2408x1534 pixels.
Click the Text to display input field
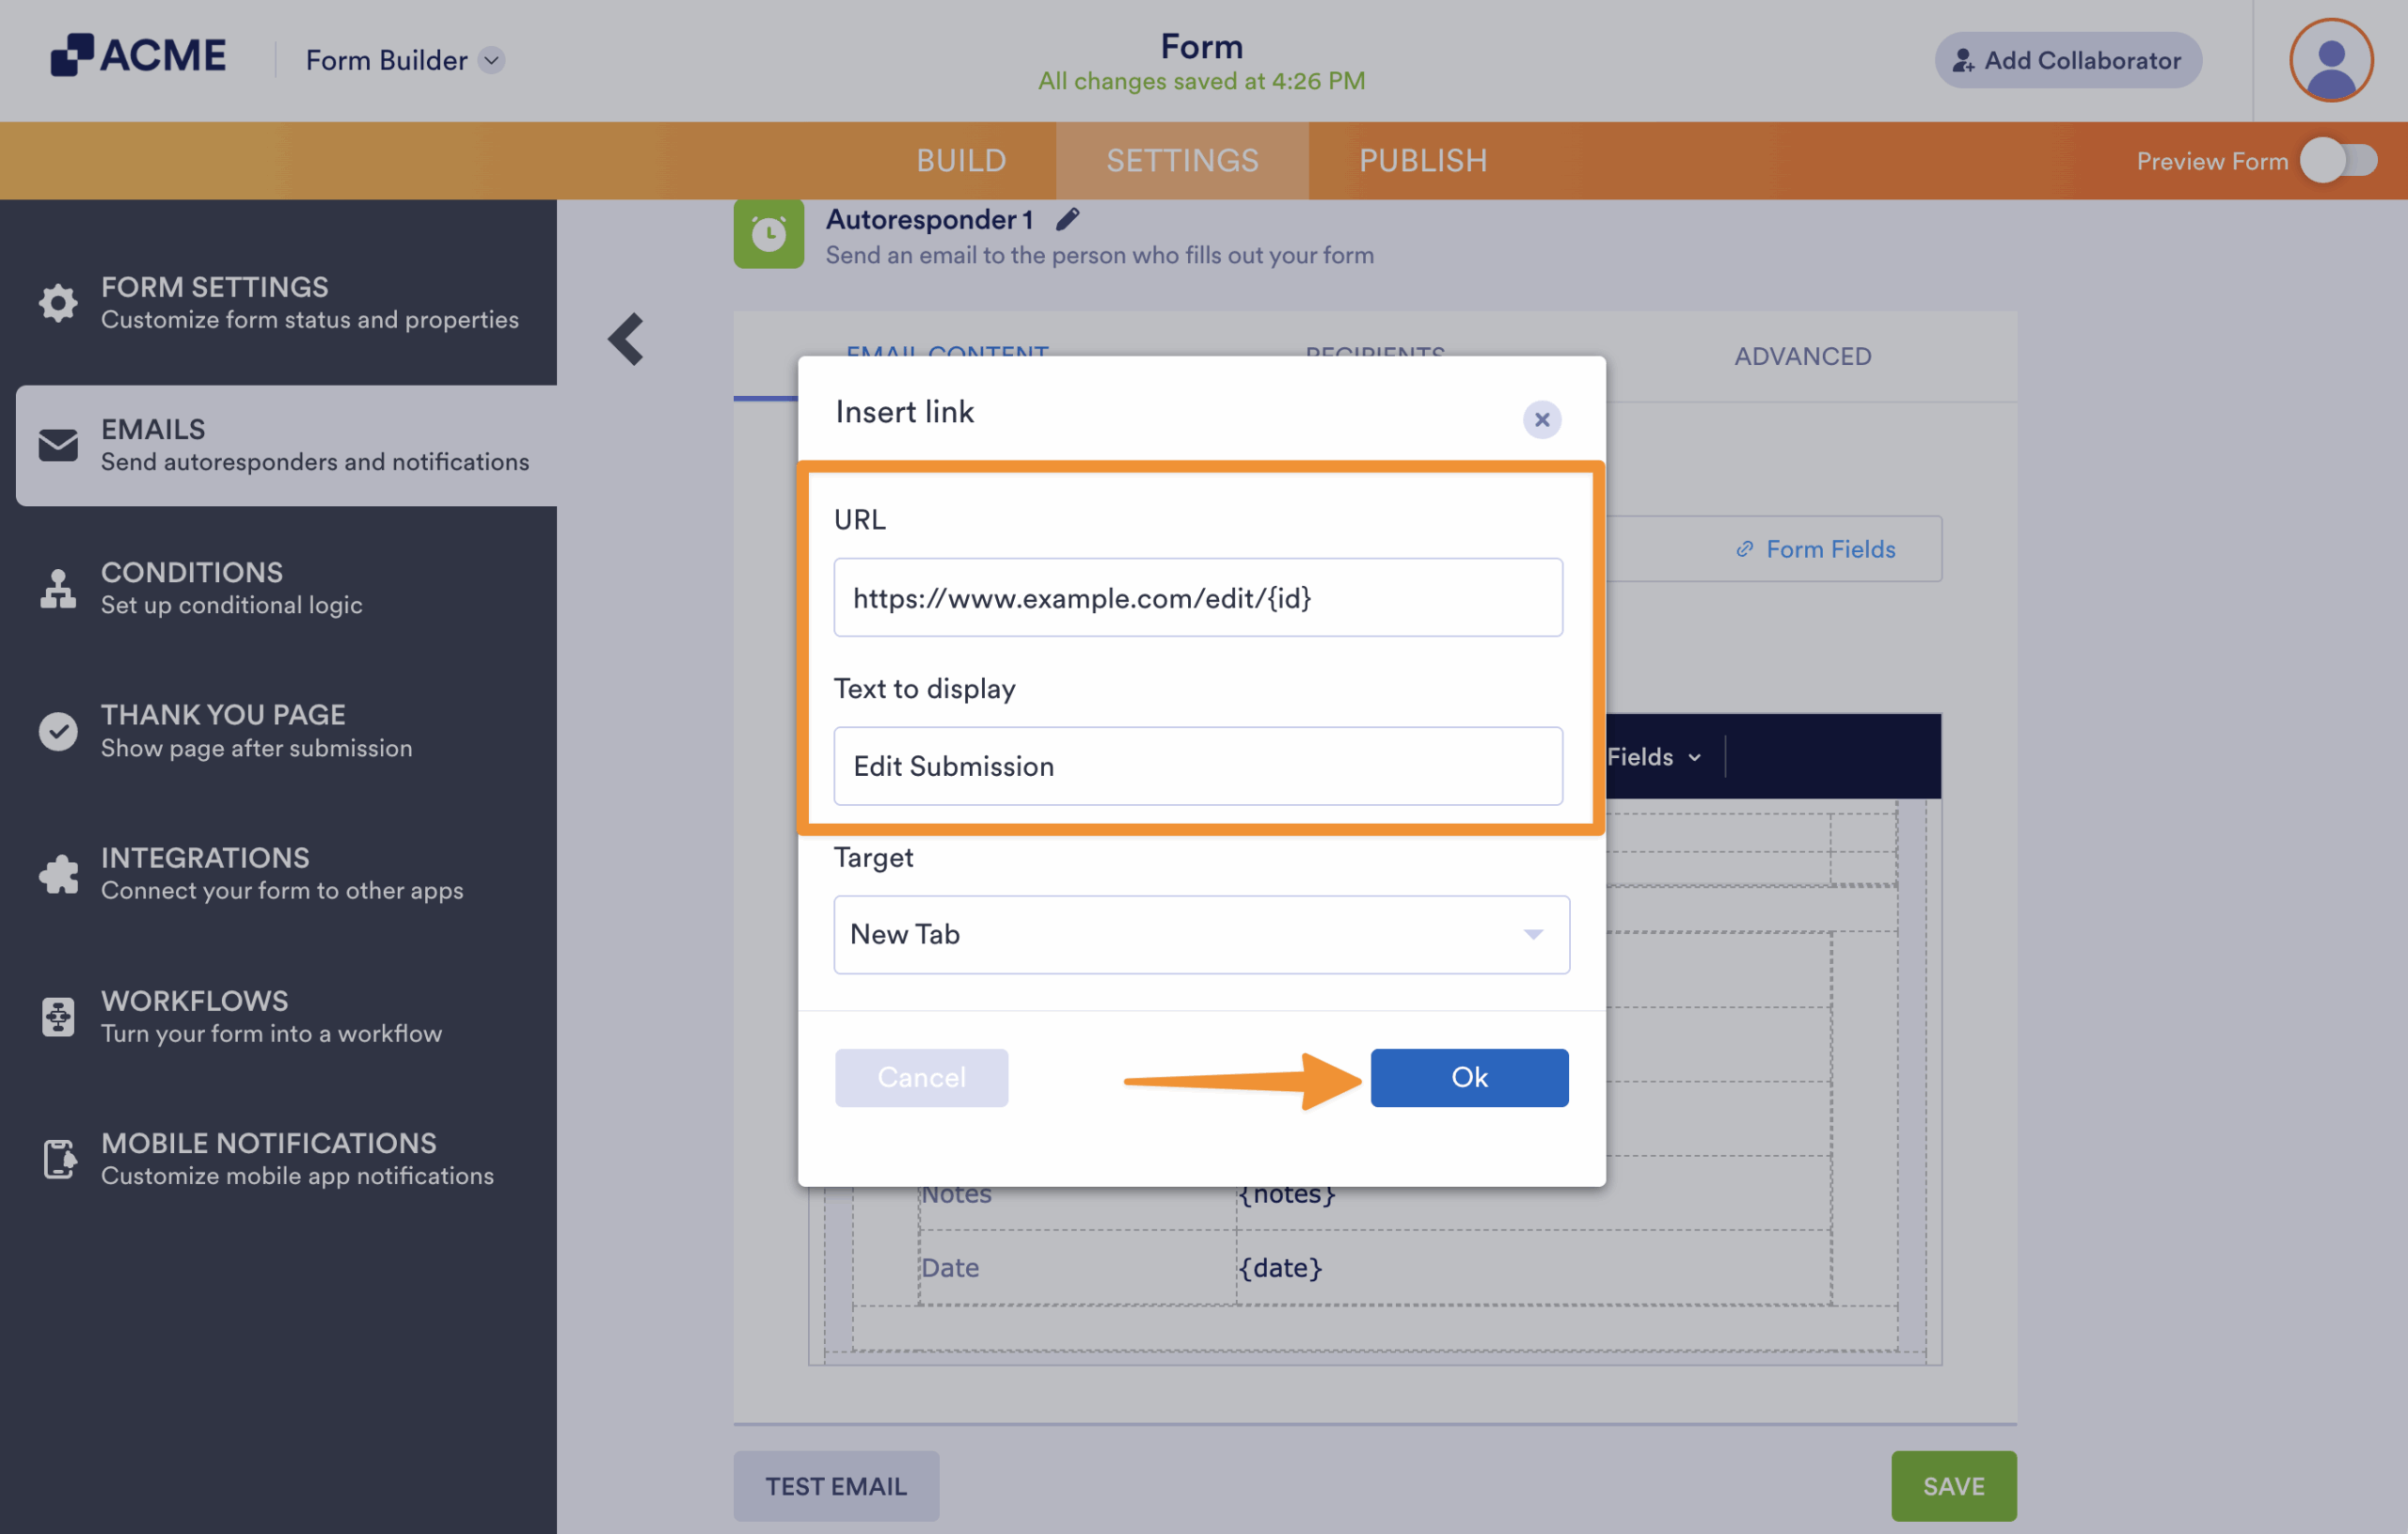(x=1198, y=766)
